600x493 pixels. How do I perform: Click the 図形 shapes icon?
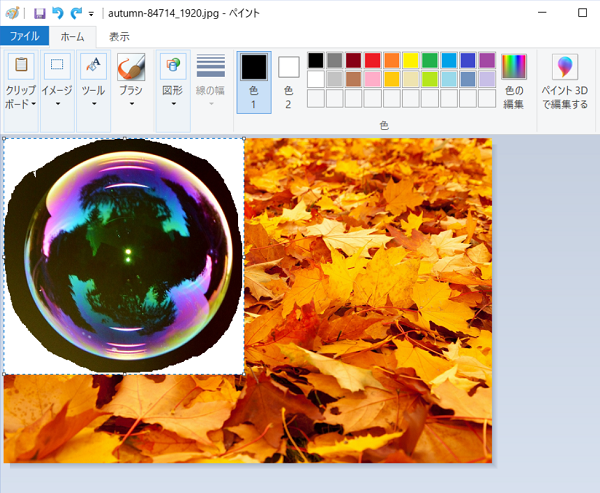point(173,66)
